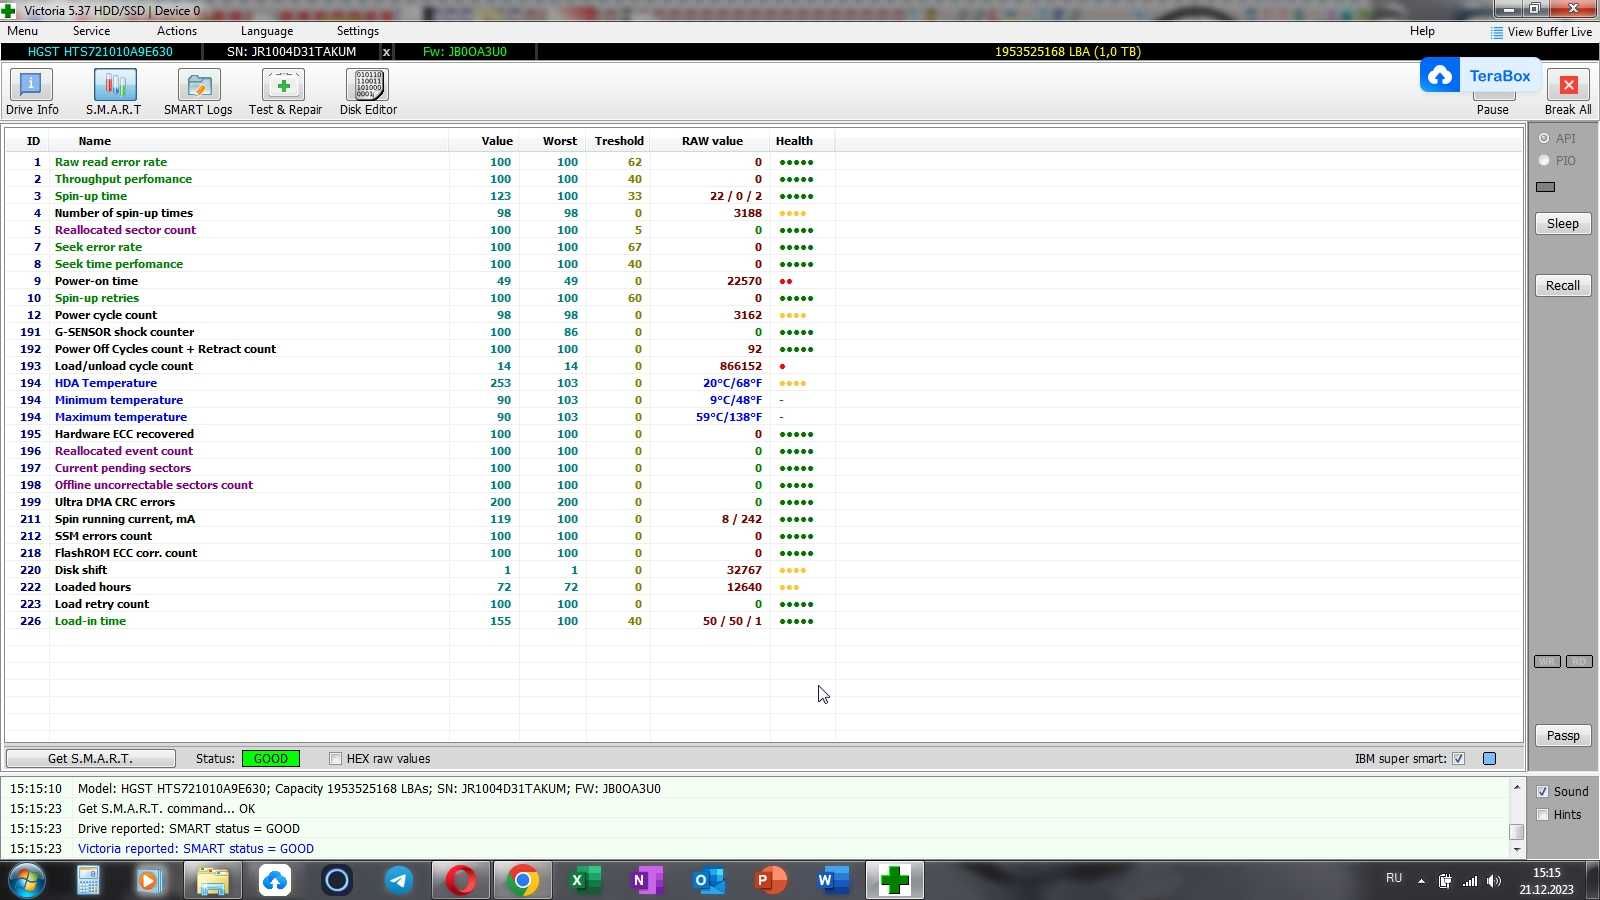Image resolution: width=1600 pixels, height=900 pixels.
Task: Open the Help menu
Action: pyautogui.click(x=1422, y=31)
